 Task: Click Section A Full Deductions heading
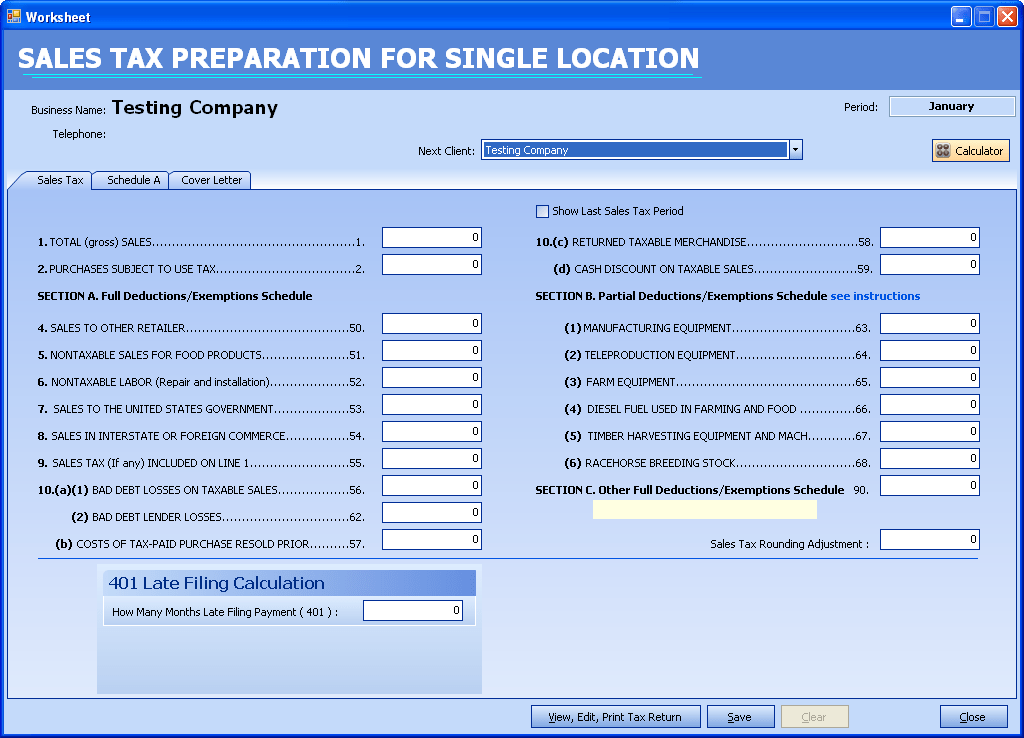pos(174,296)
